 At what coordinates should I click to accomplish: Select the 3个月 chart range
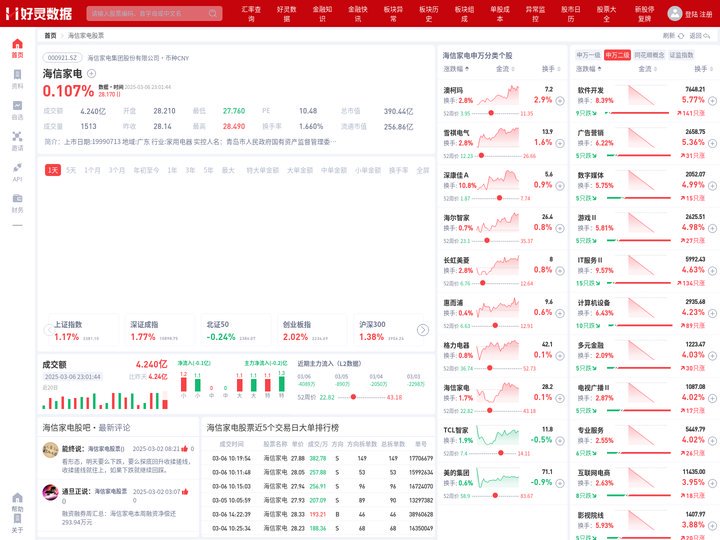click(117, 170)
